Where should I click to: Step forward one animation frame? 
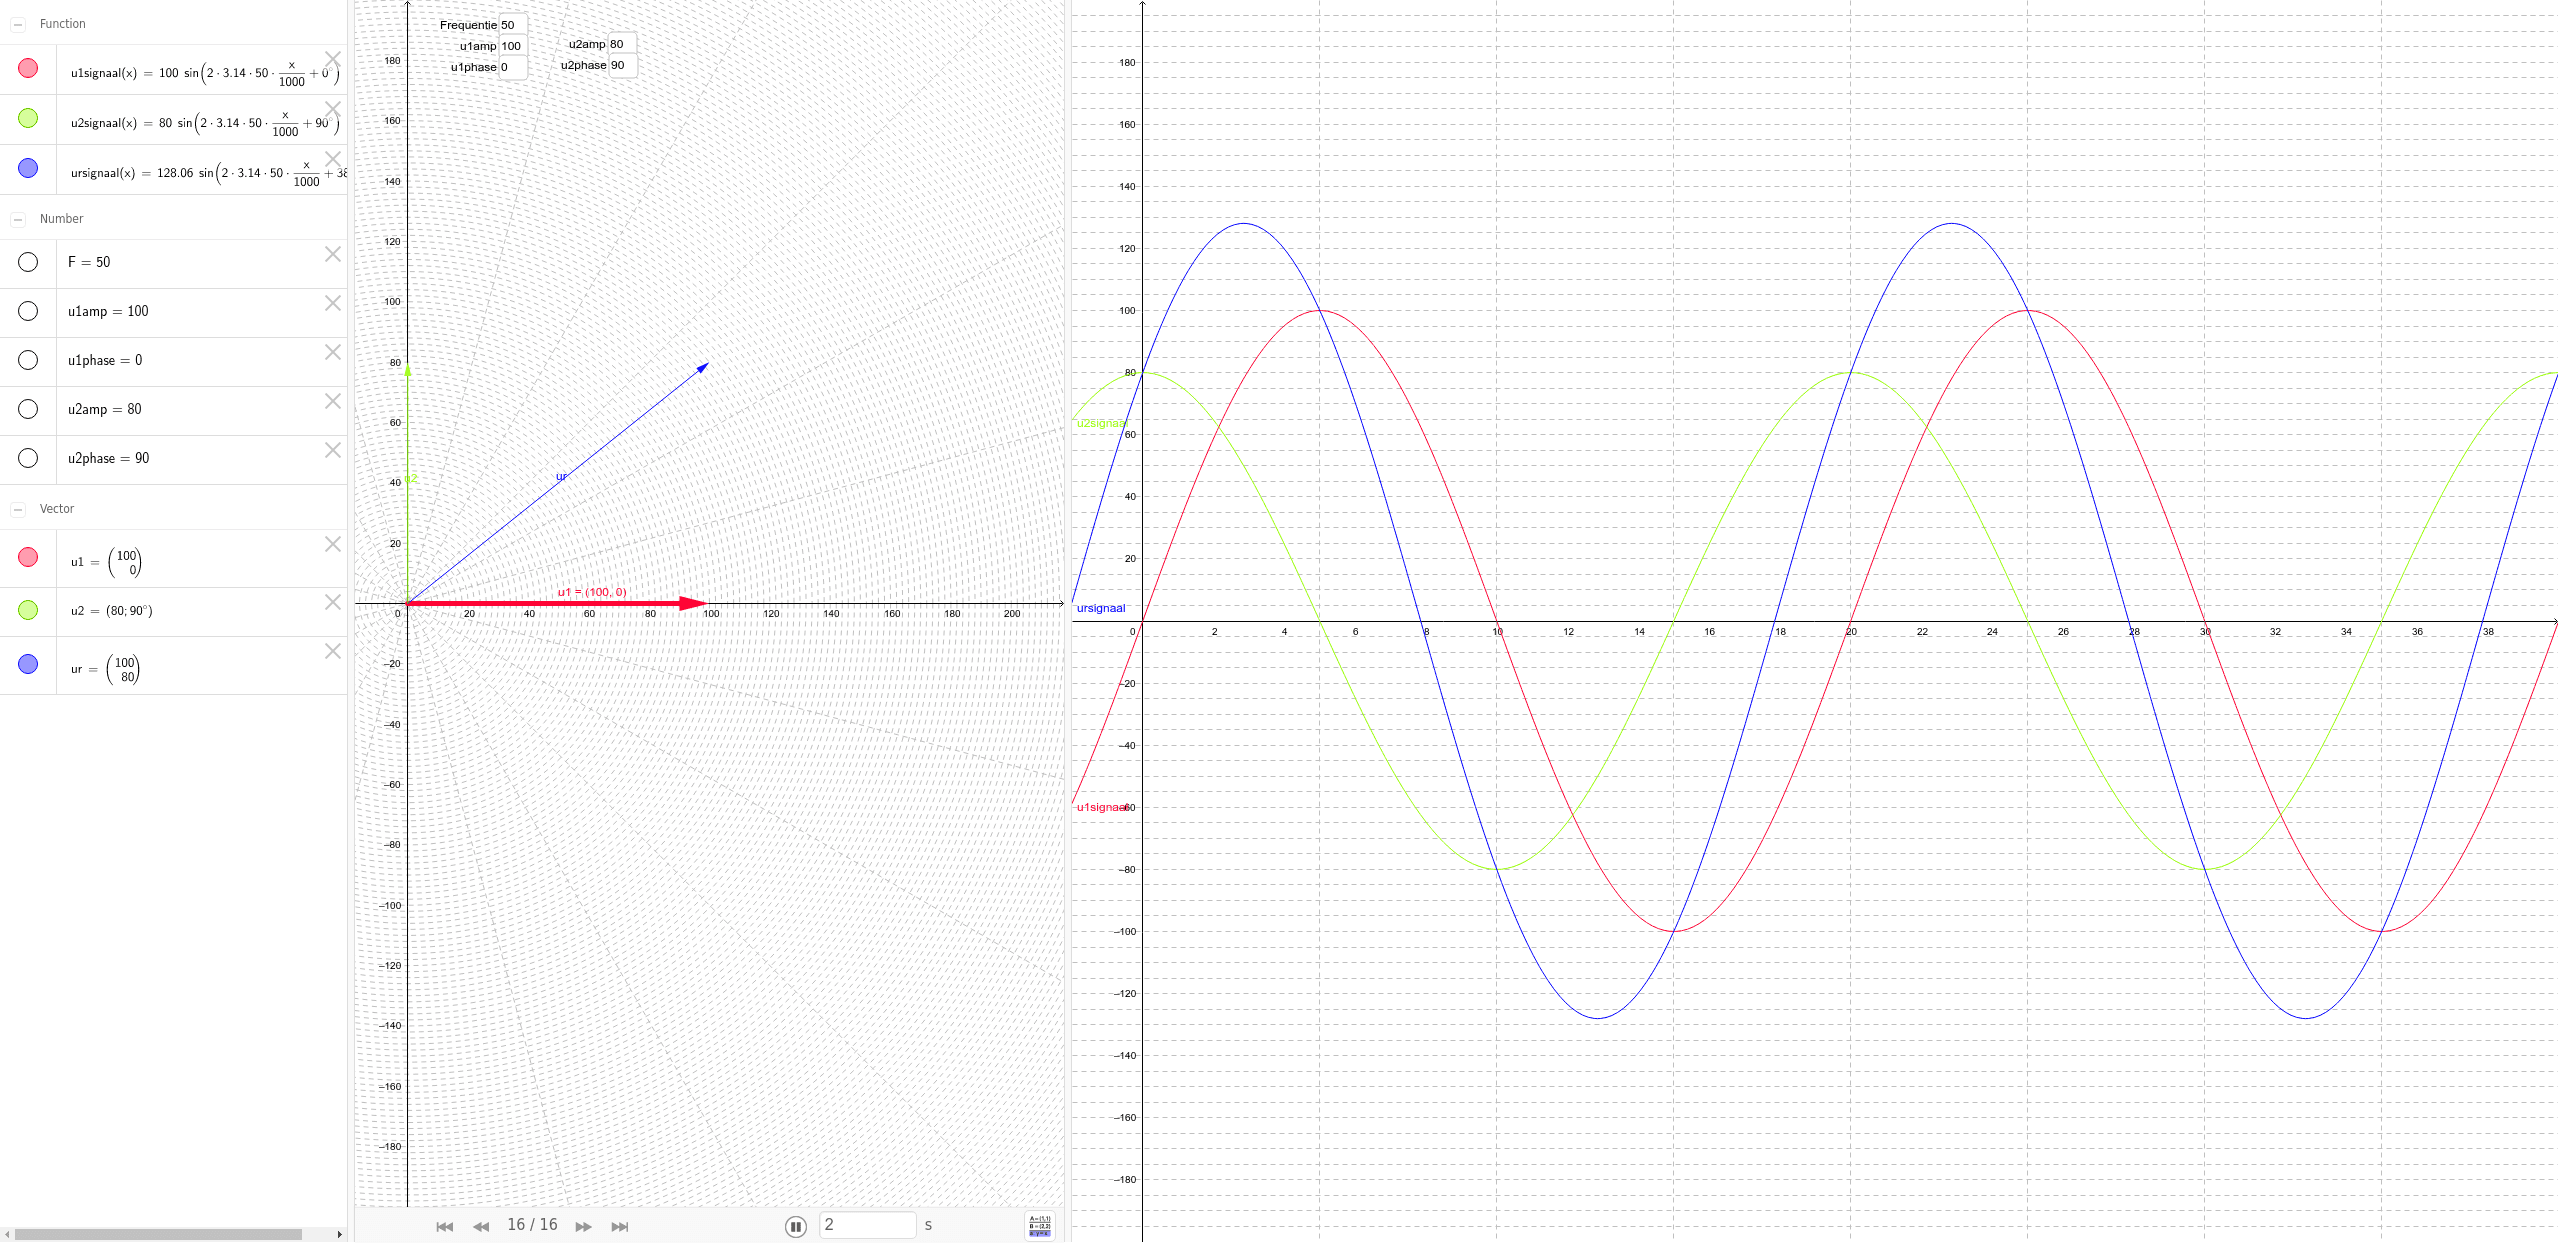tap(583, 1225)
